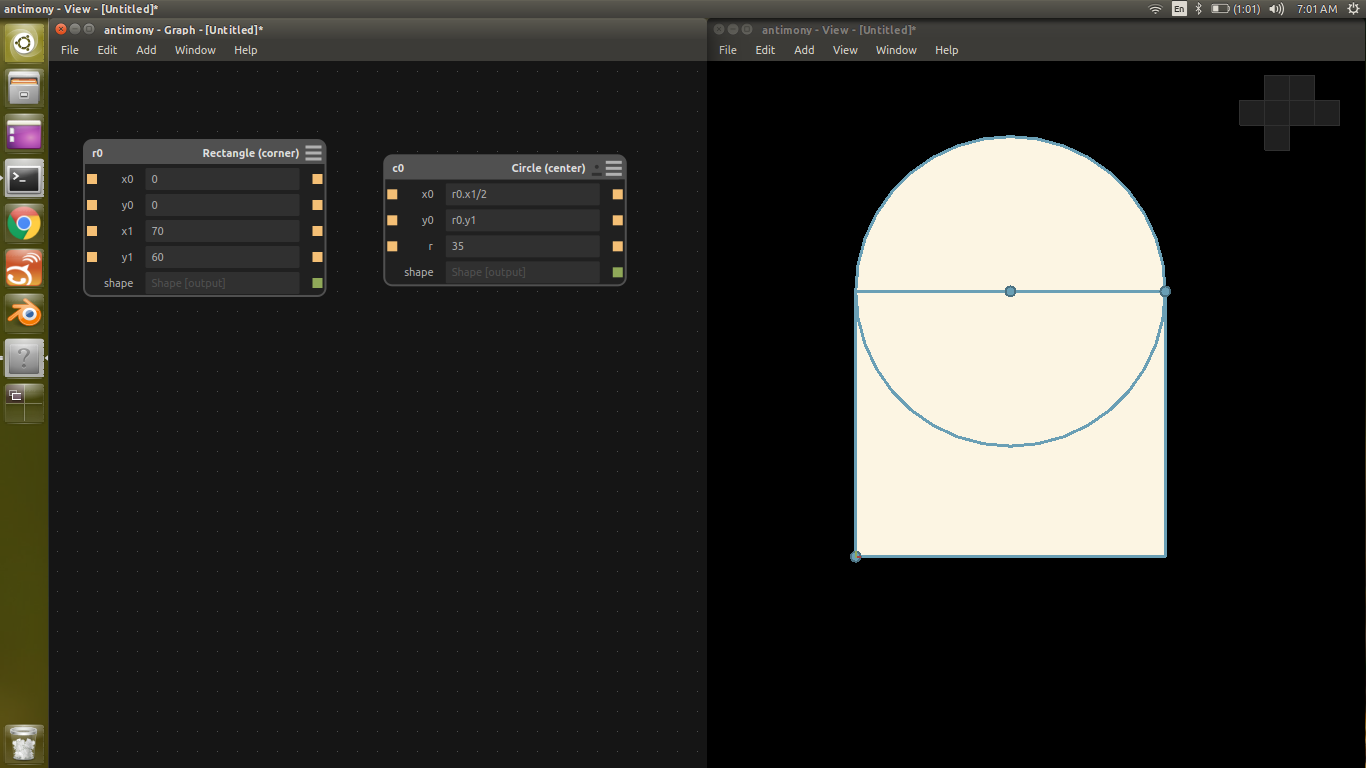Click the y1 output port on Rectangle node

(x=317, y=257)
